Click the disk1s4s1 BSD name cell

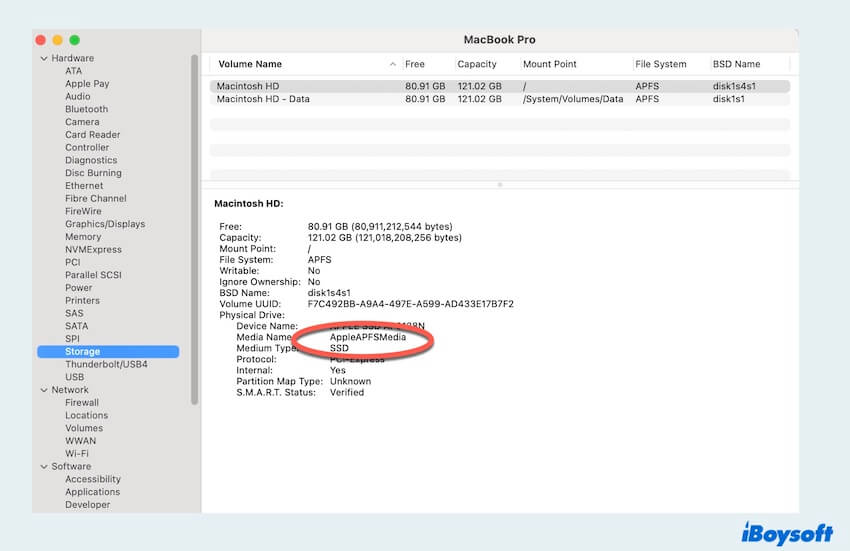point(734,86)
